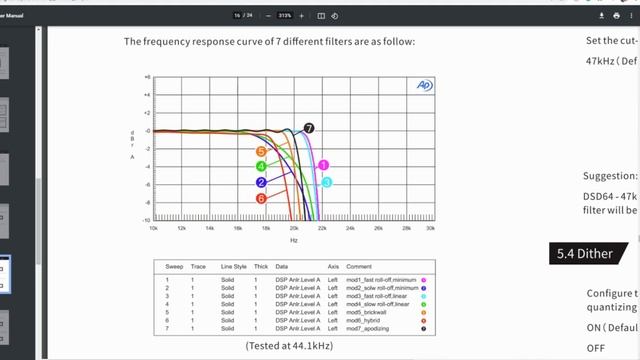
Task: Click the green marker labeled 4
Action: 261,166
